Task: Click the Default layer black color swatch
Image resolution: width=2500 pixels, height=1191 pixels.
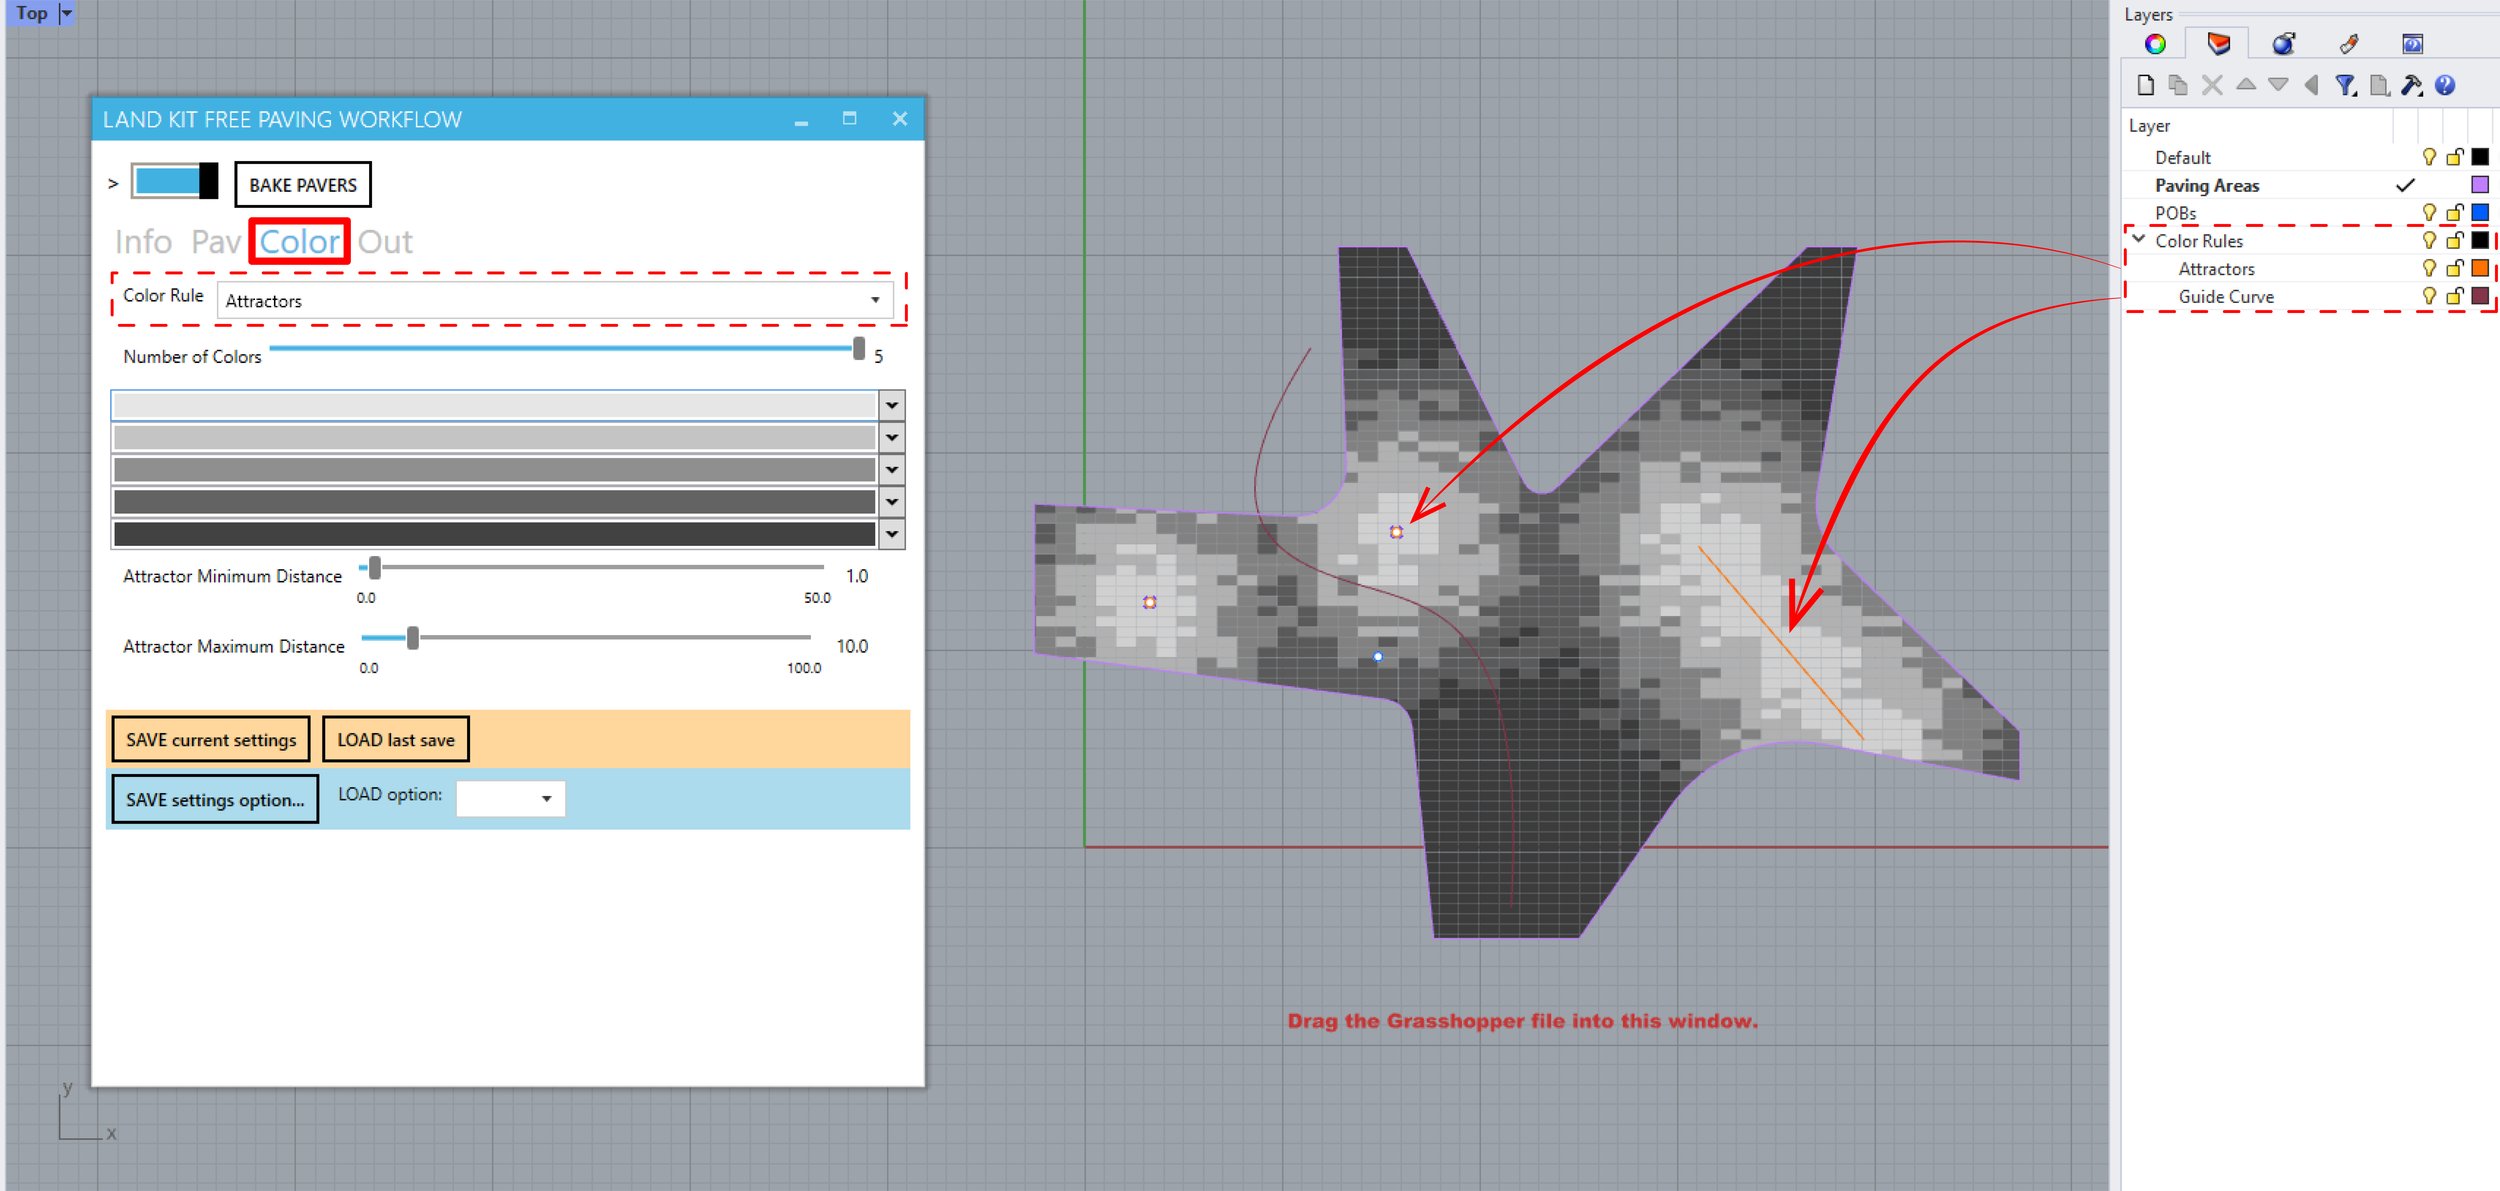Action: point(2480,157)
